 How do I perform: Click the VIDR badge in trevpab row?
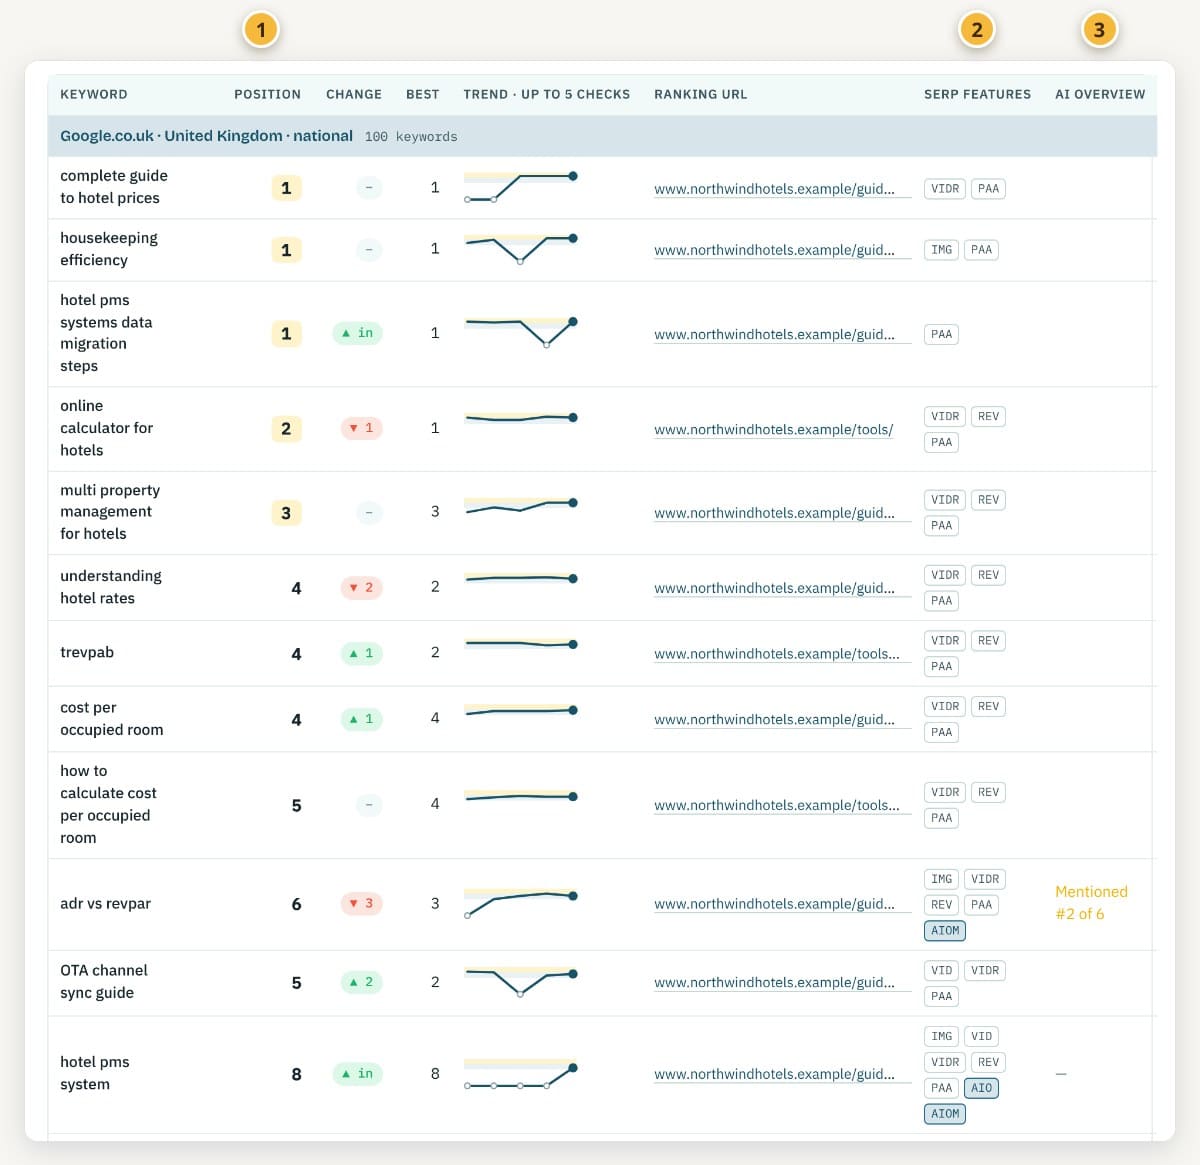coord(945,641)
